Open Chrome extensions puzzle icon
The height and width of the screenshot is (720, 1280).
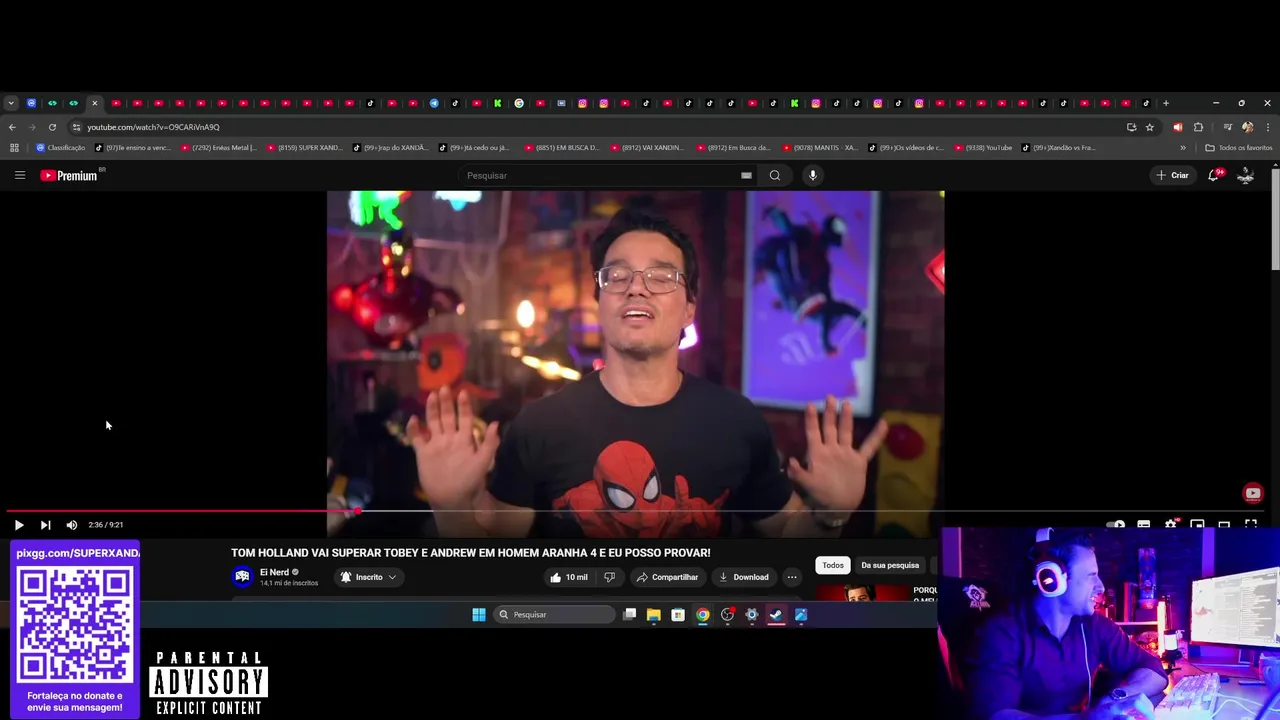(1198, 127)
